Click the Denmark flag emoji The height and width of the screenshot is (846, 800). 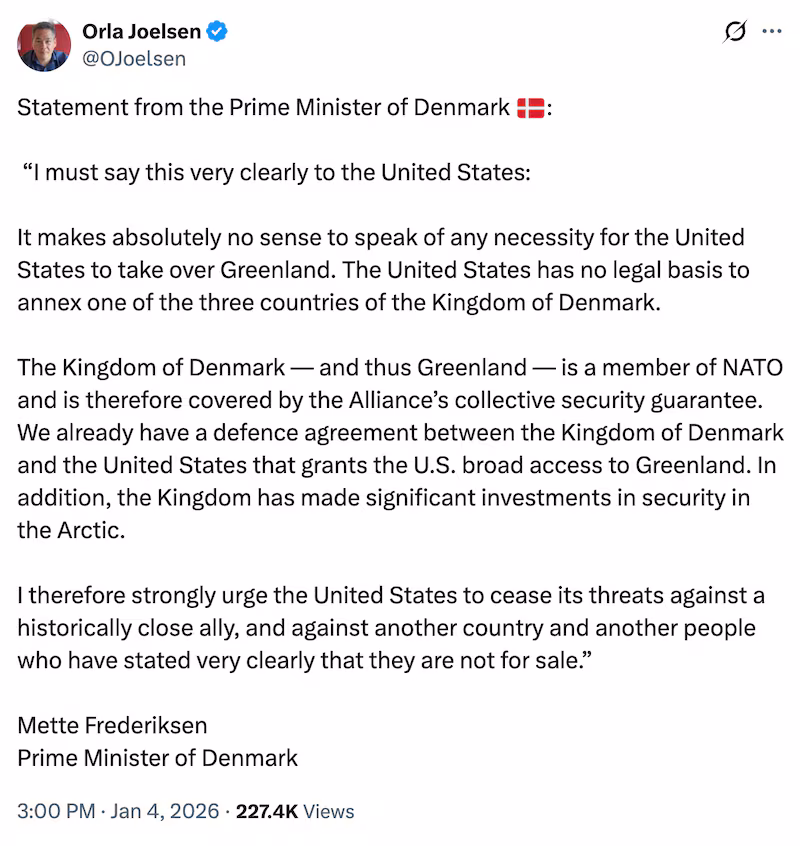click(530, 108)
